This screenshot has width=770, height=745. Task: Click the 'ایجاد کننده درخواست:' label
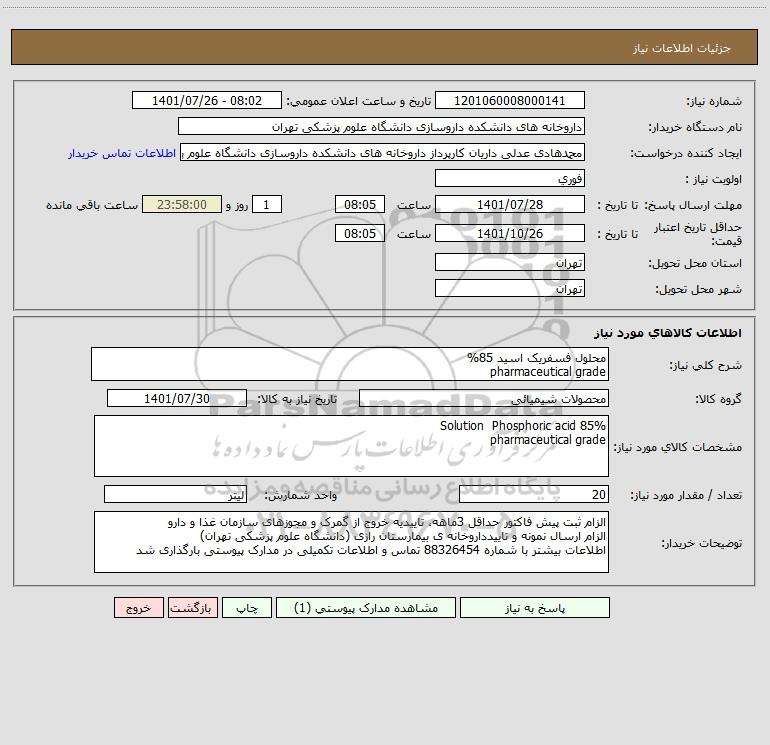coord(686,153)
